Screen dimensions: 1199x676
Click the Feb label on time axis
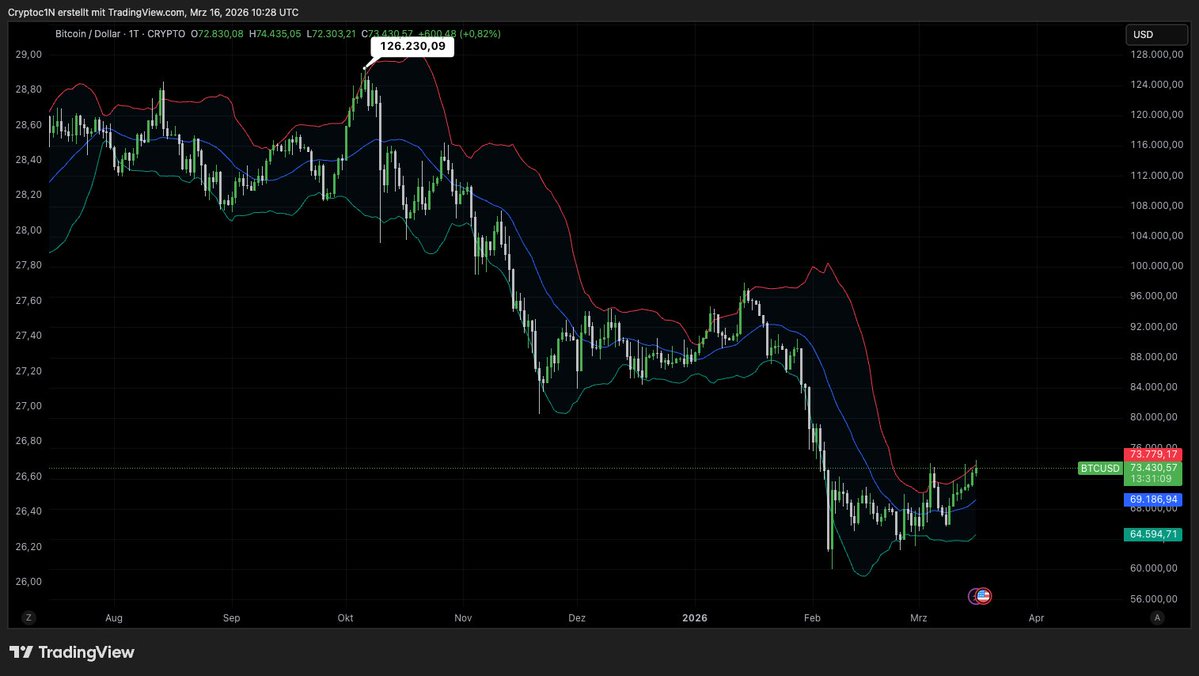pos(812,618)
